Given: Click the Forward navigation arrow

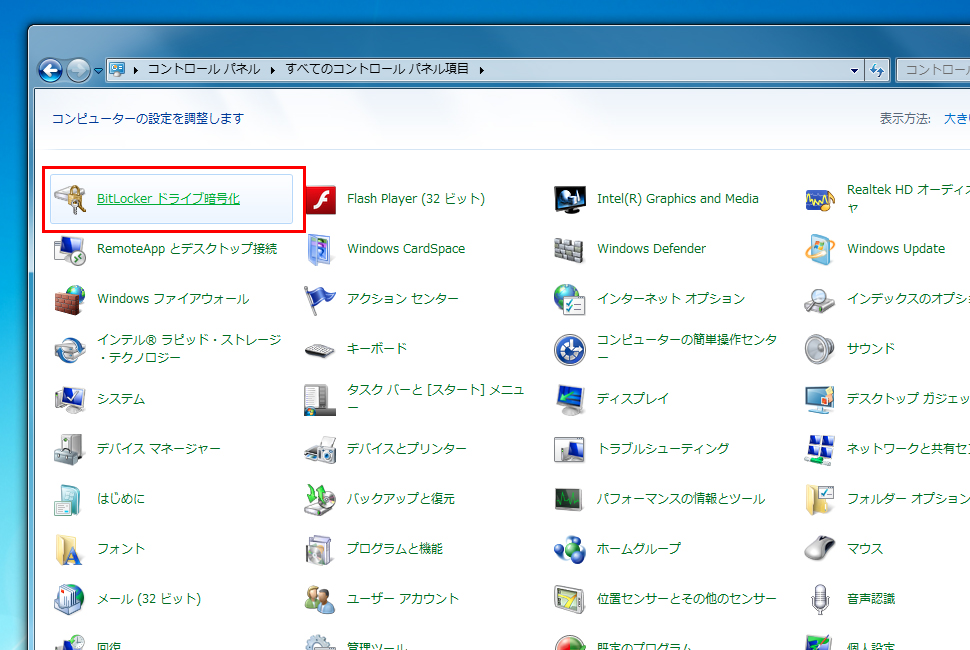Looking at the screenshot, I should click(x=78, y=71).
